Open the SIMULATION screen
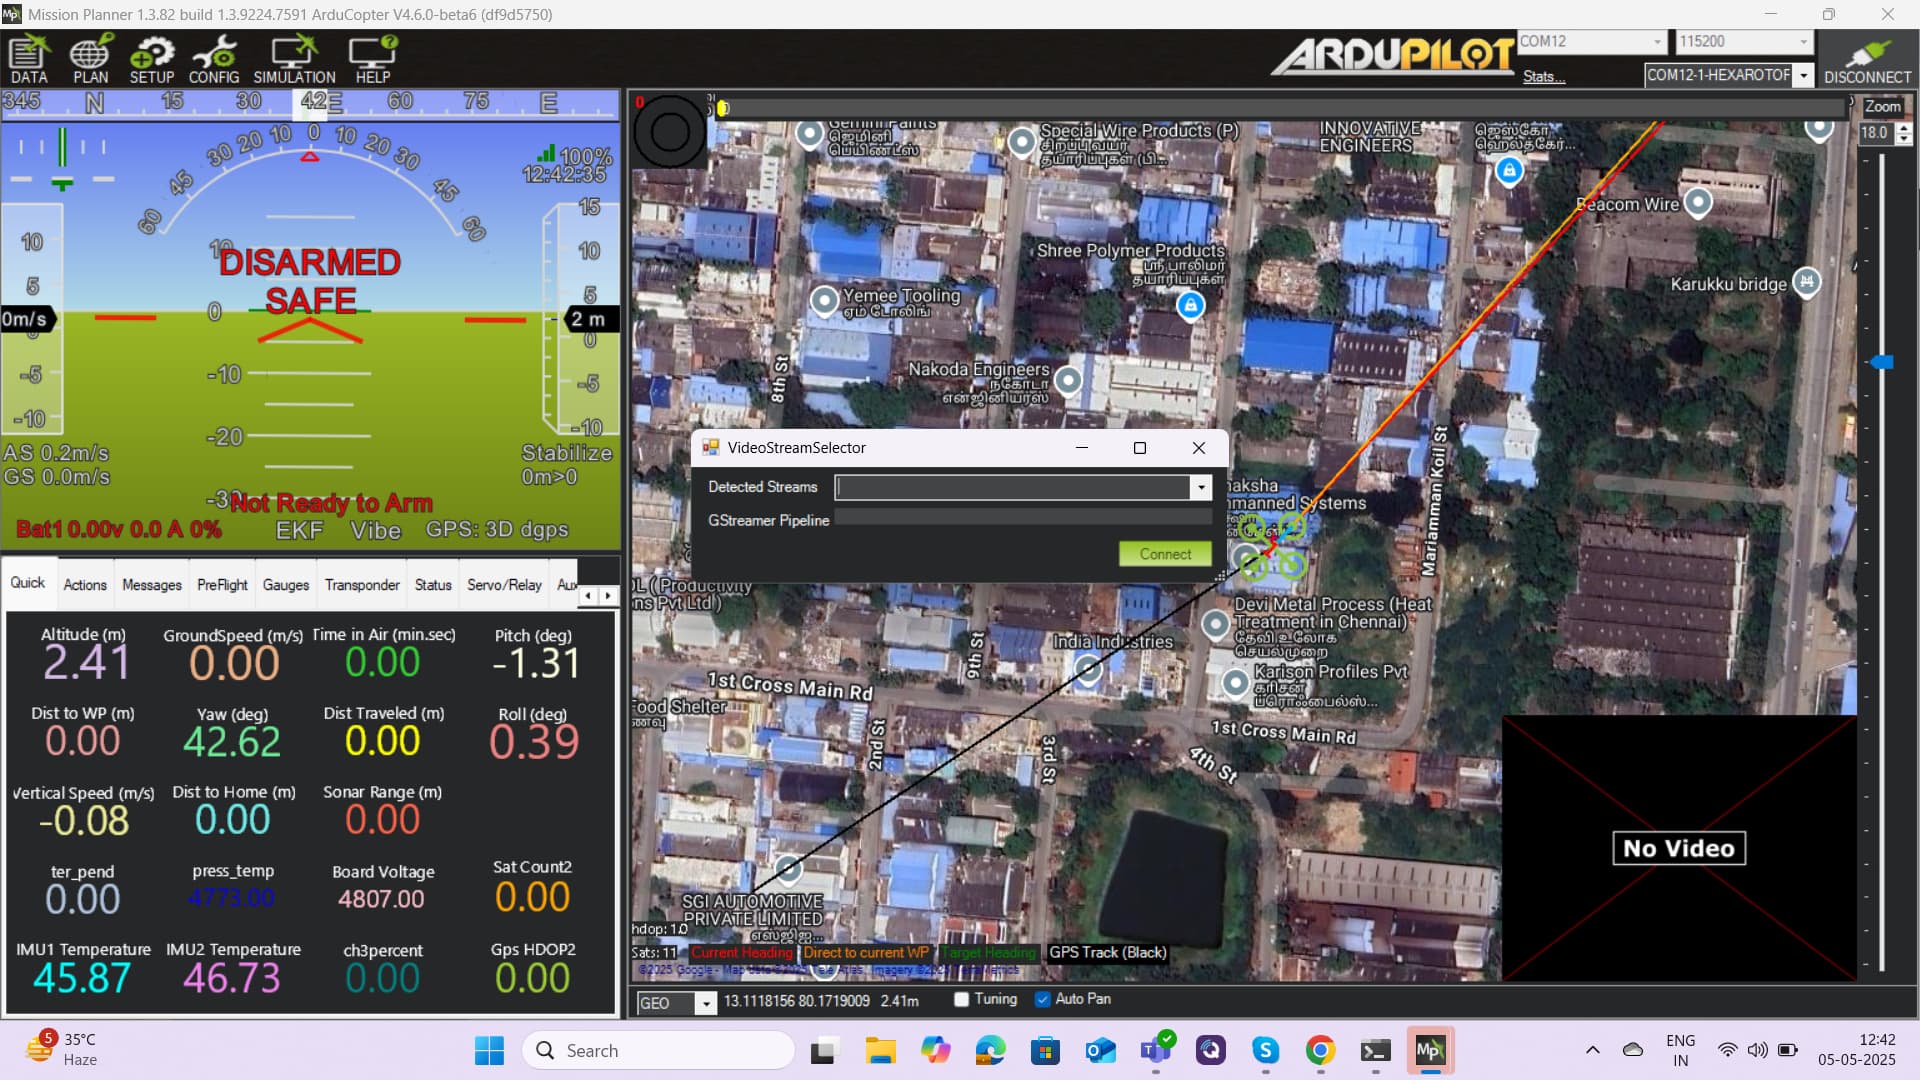1920x1080 pixels. tap(294, 59)
